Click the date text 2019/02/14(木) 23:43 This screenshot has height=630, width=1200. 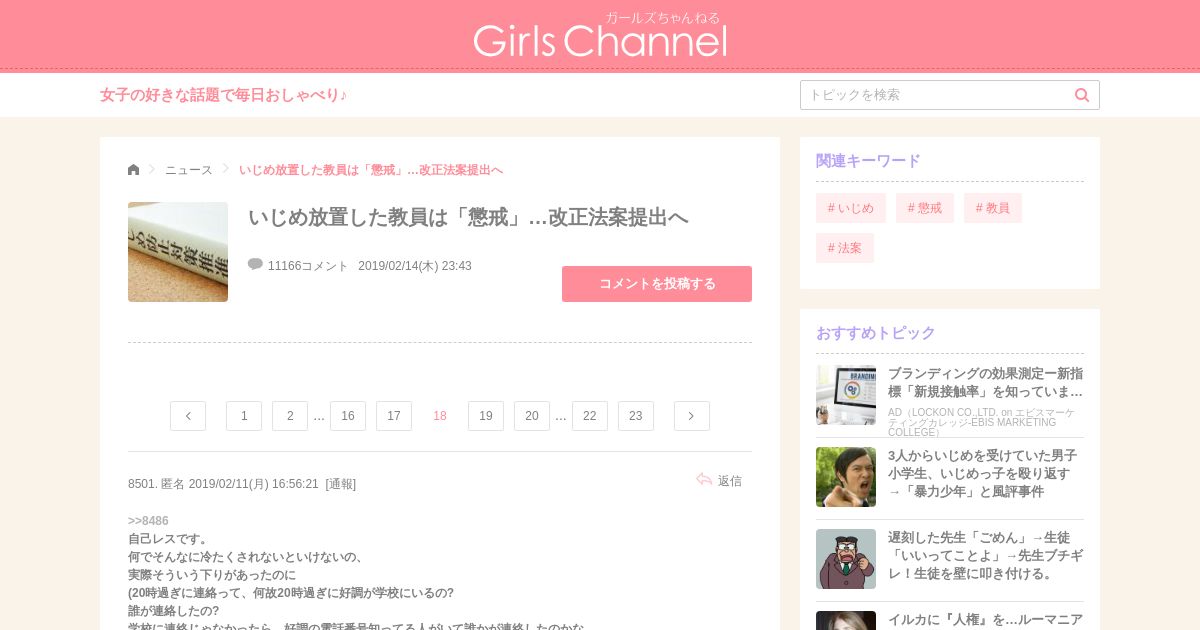click(x=415, y=266)
